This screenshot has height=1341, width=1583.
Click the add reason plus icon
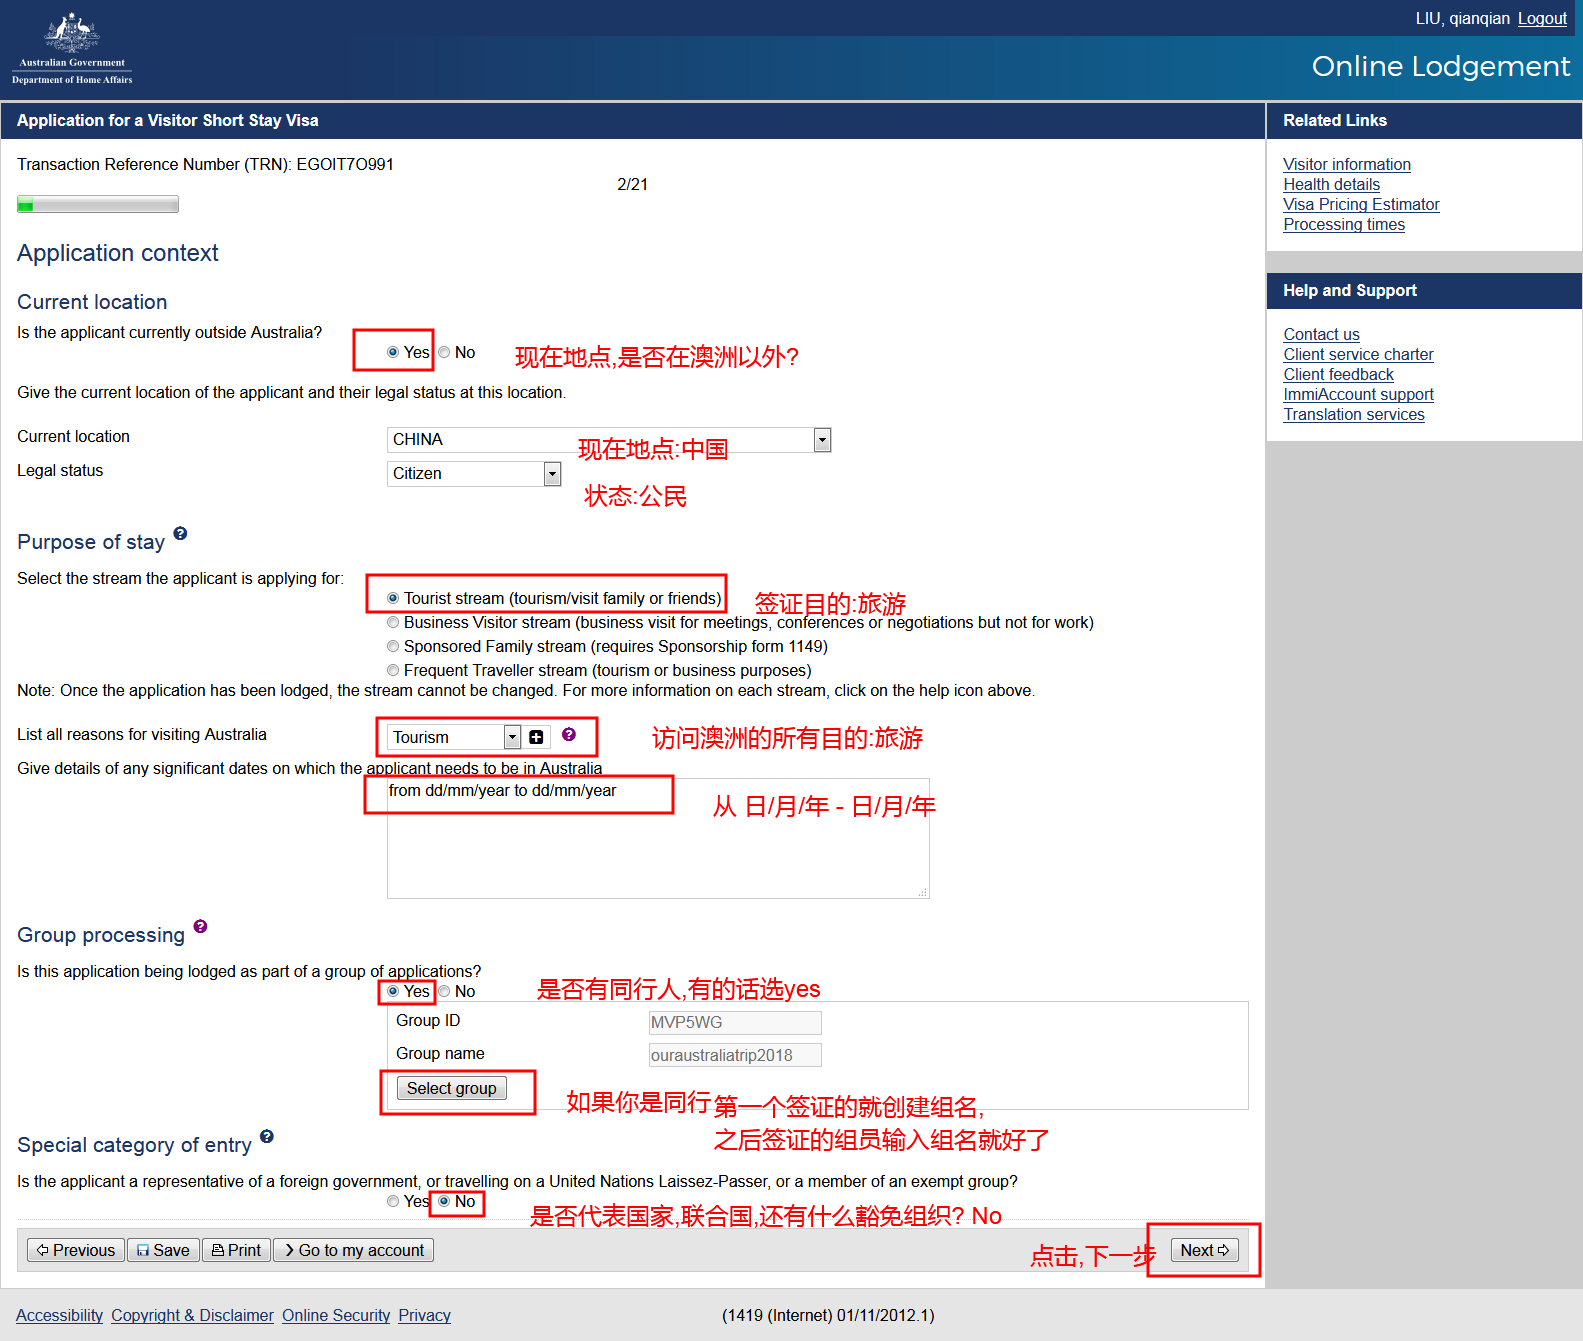(536, 737)
